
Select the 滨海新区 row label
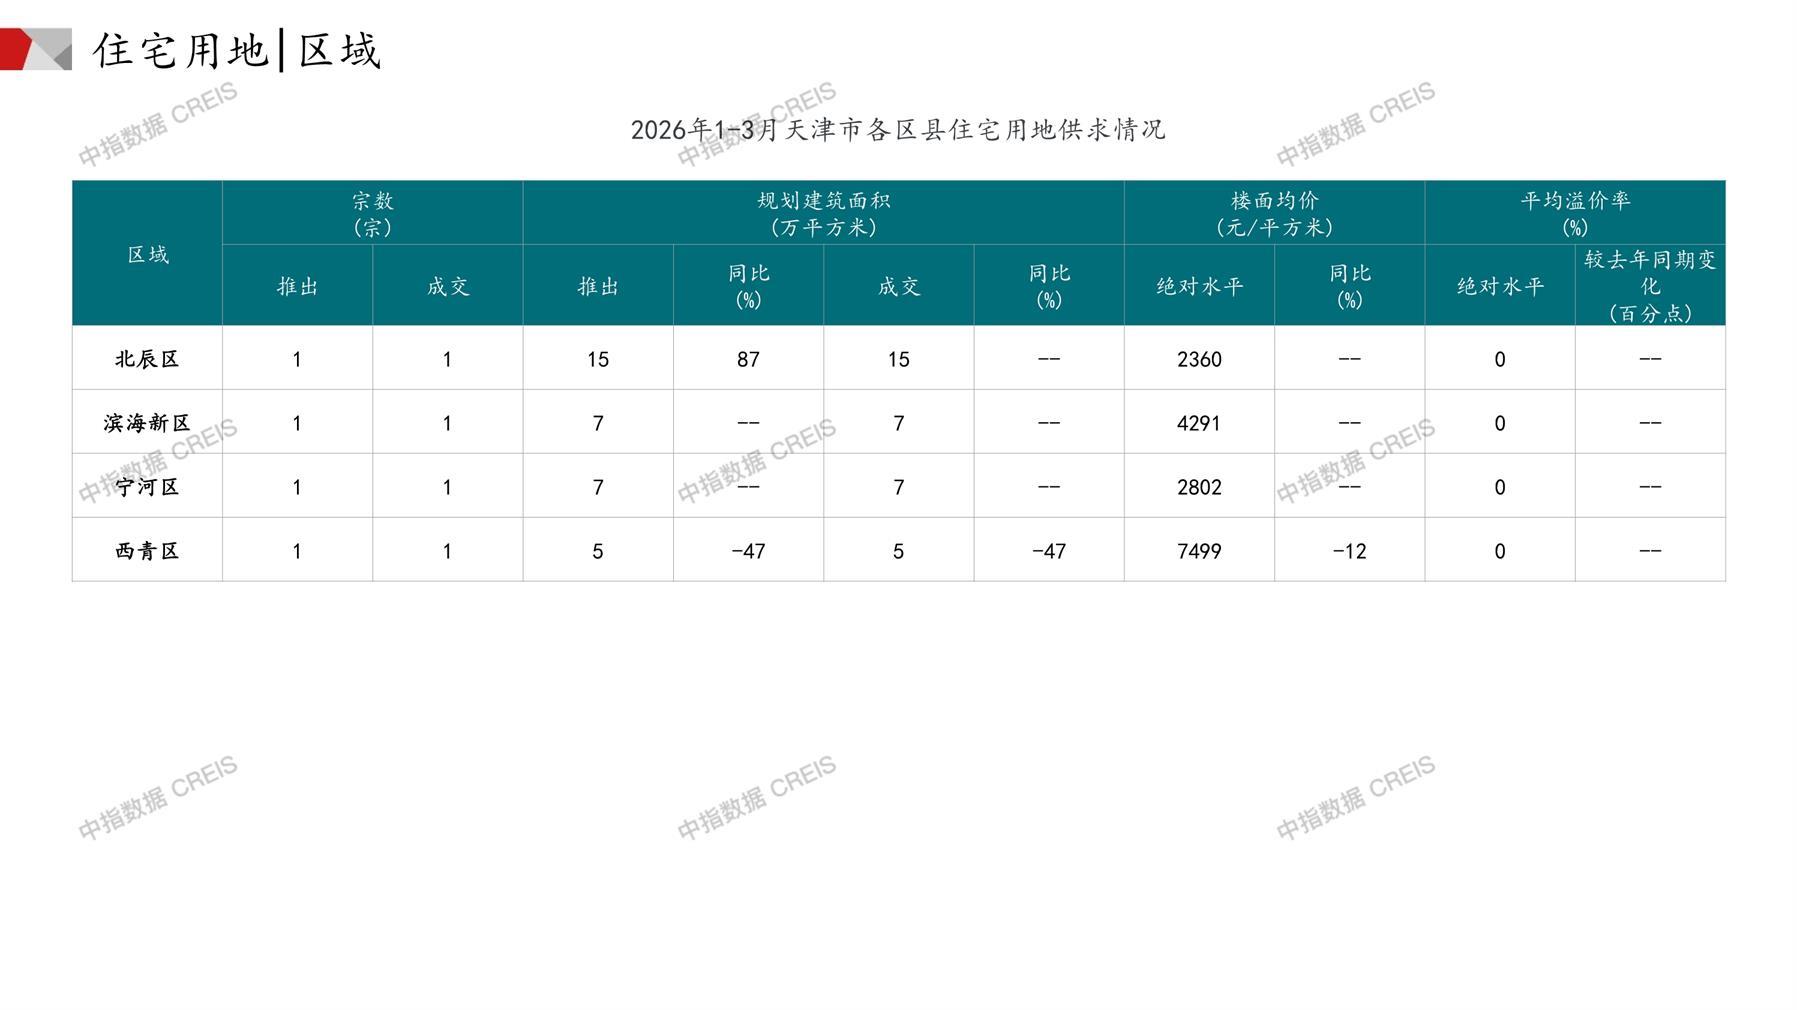147,423
